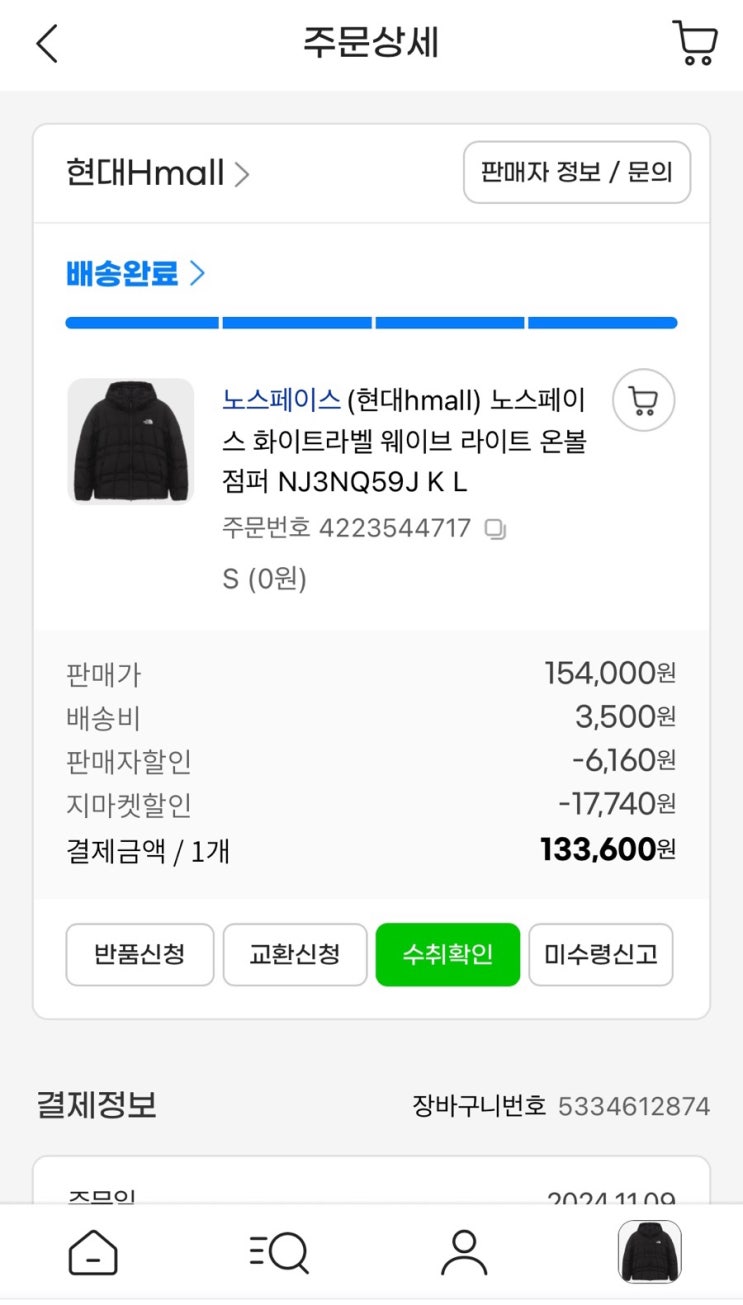
Task: Report non-receipt via 미수령신고 button
Action: (601, 955)
